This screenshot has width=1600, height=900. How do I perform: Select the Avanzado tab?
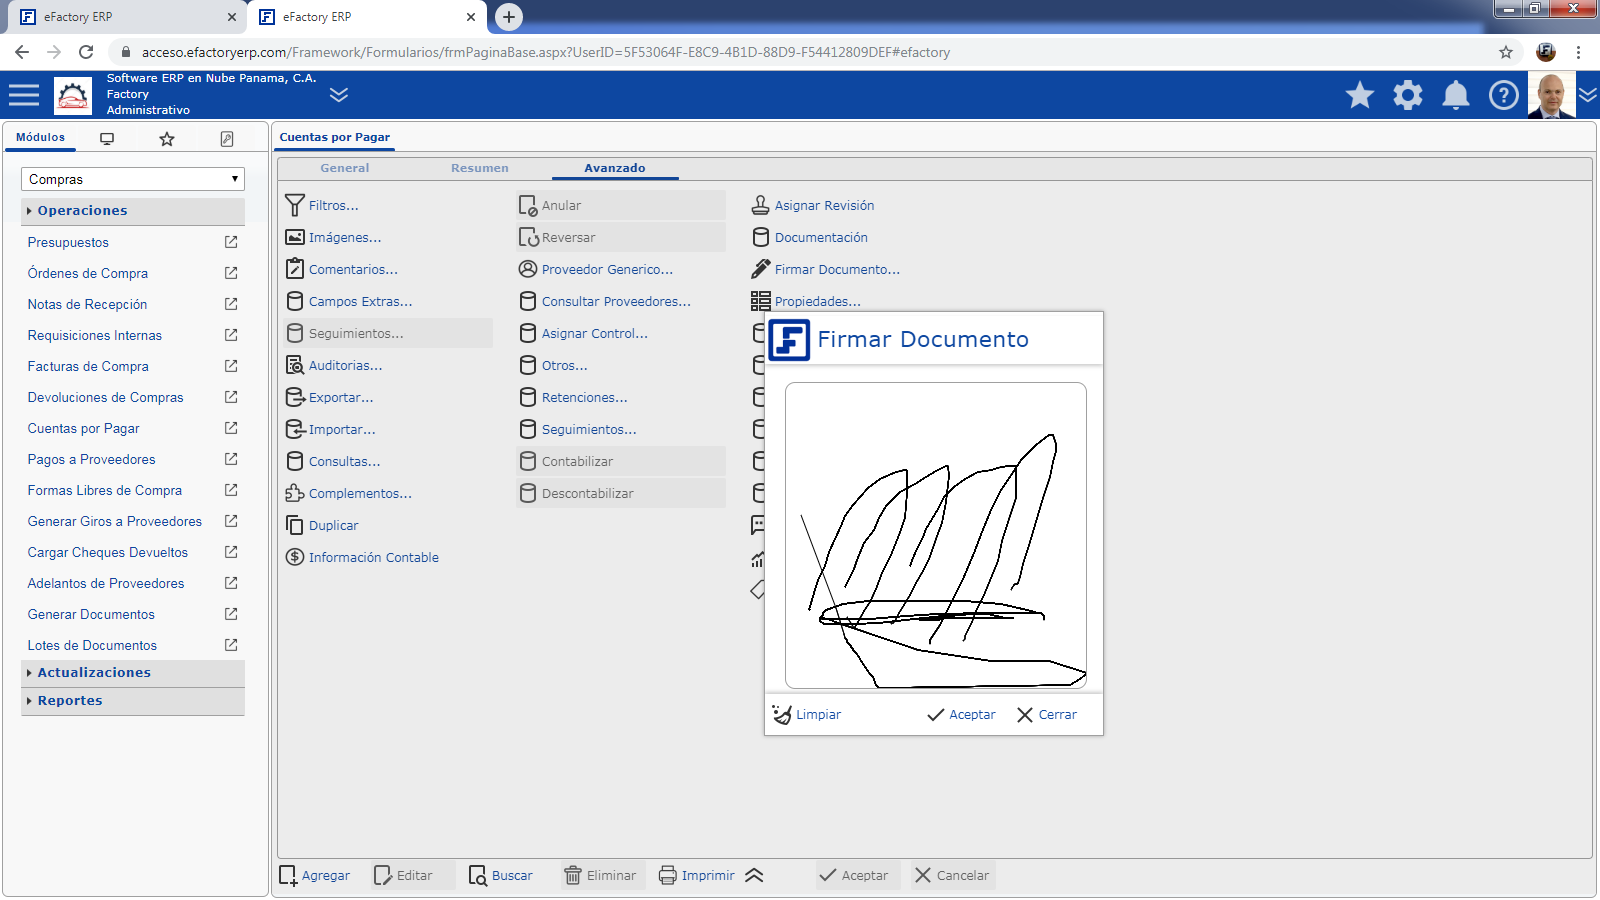[615, 168]
